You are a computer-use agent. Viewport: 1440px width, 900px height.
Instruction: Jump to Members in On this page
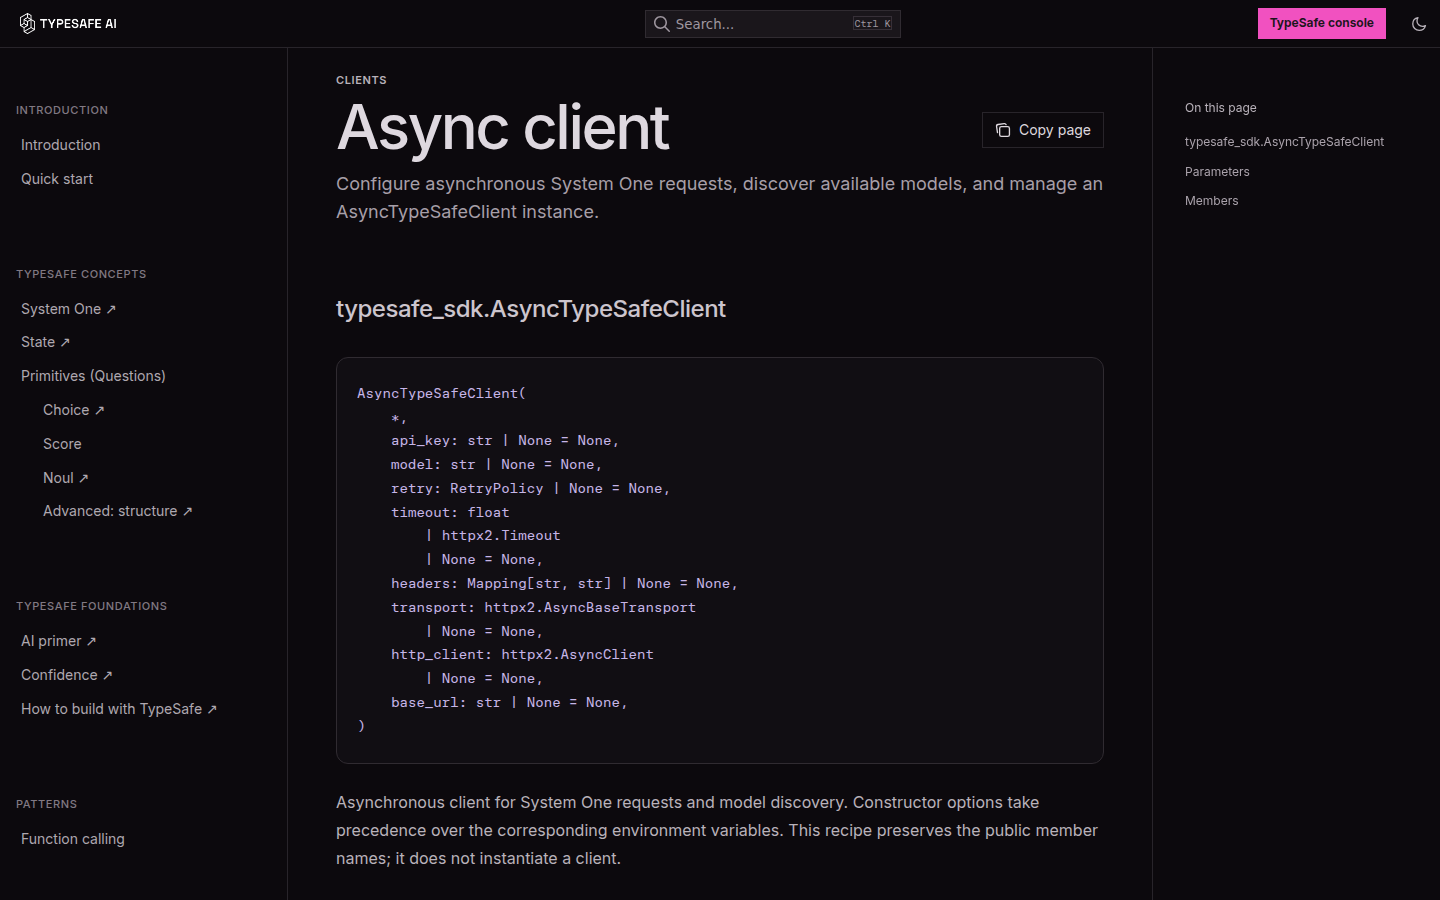(1211, 201)
